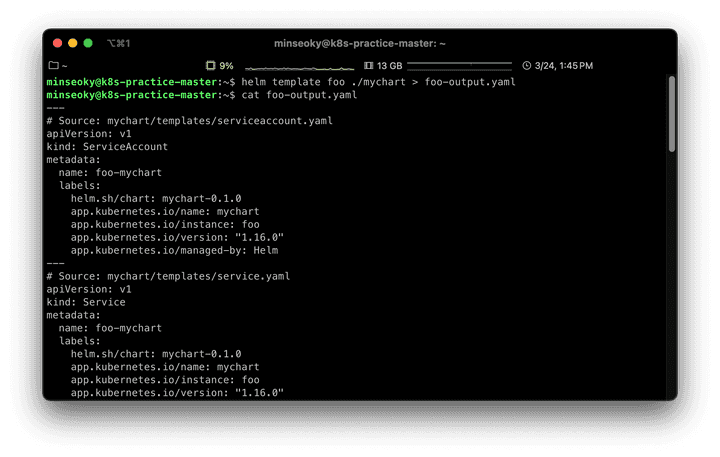Click the serviceaccount.yaml source comment line

click(x=189, y=121)
